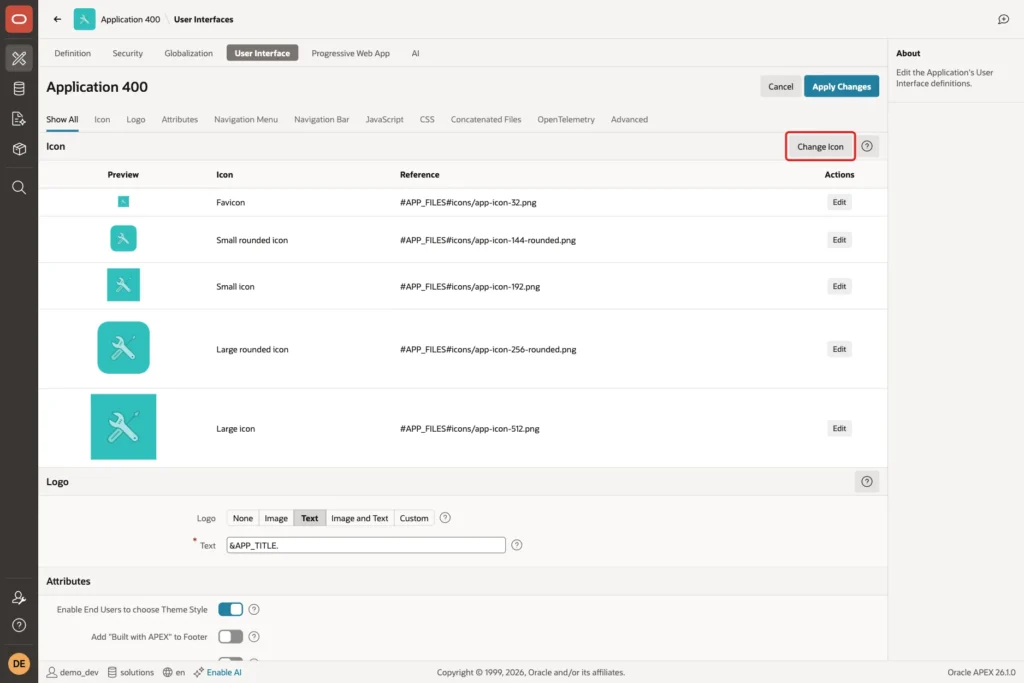Open the feedback icon in the top-right
1024x683 pixels.
[x=1003, y=19]
